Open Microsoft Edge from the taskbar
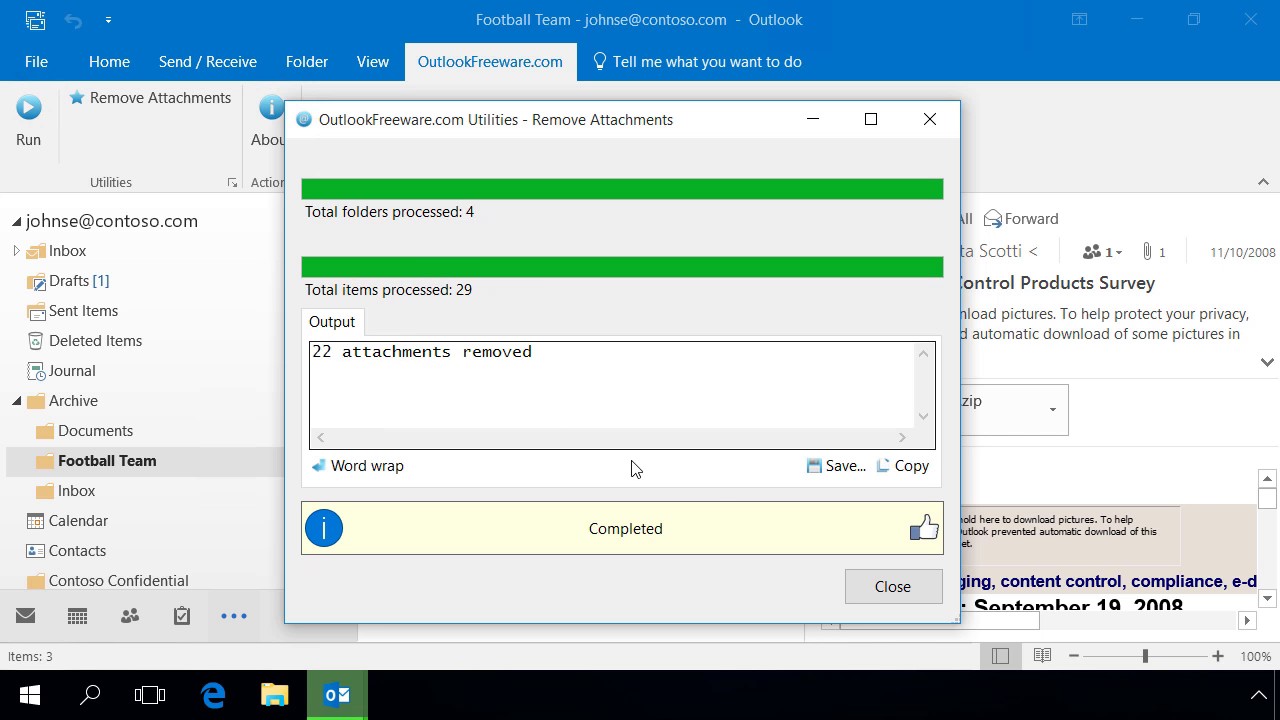 click(x=213, y=695)
